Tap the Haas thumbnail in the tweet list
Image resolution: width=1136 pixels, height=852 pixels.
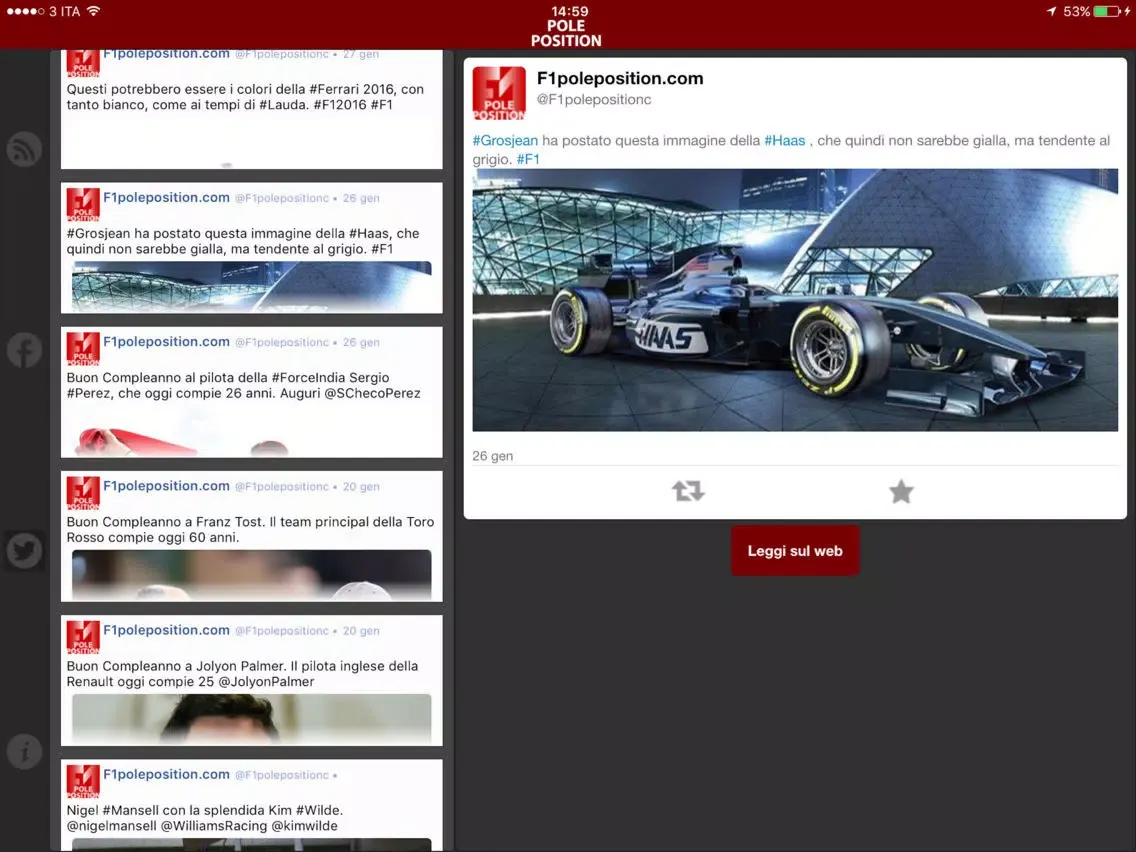[251, 287]
